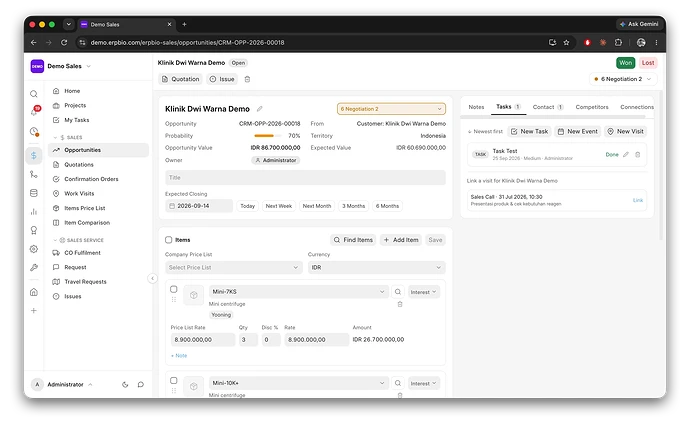Click Qty field for Mini-7KS

point(248,340)
